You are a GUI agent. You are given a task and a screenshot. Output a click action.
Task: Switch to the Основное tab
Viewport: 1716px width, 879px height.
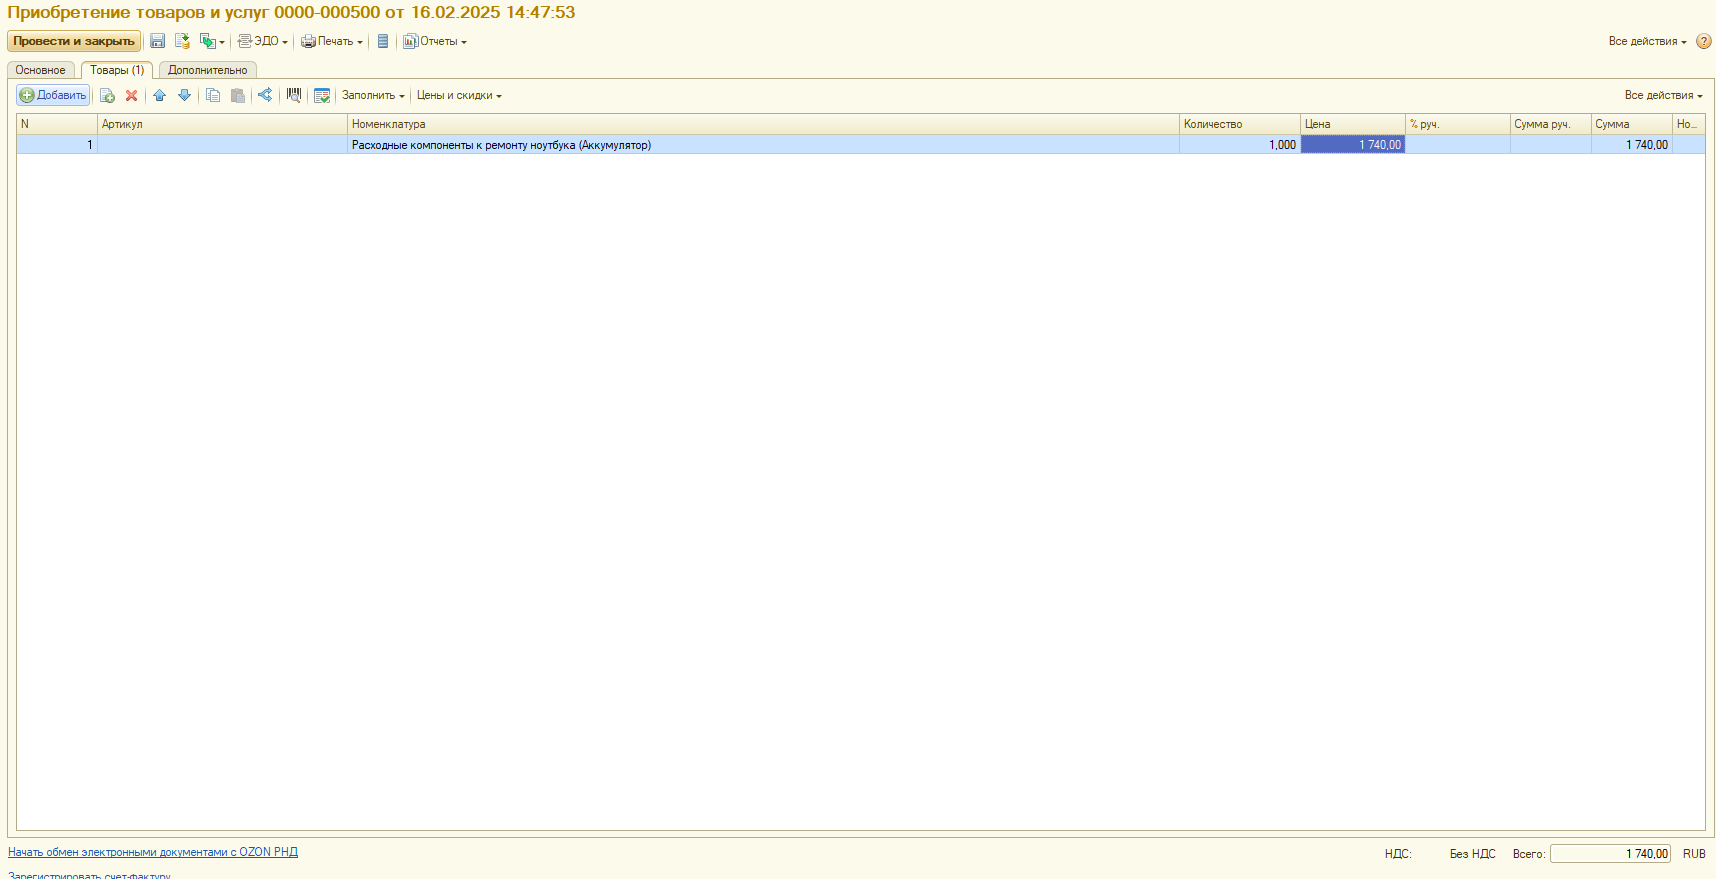[x=40, y=70]
